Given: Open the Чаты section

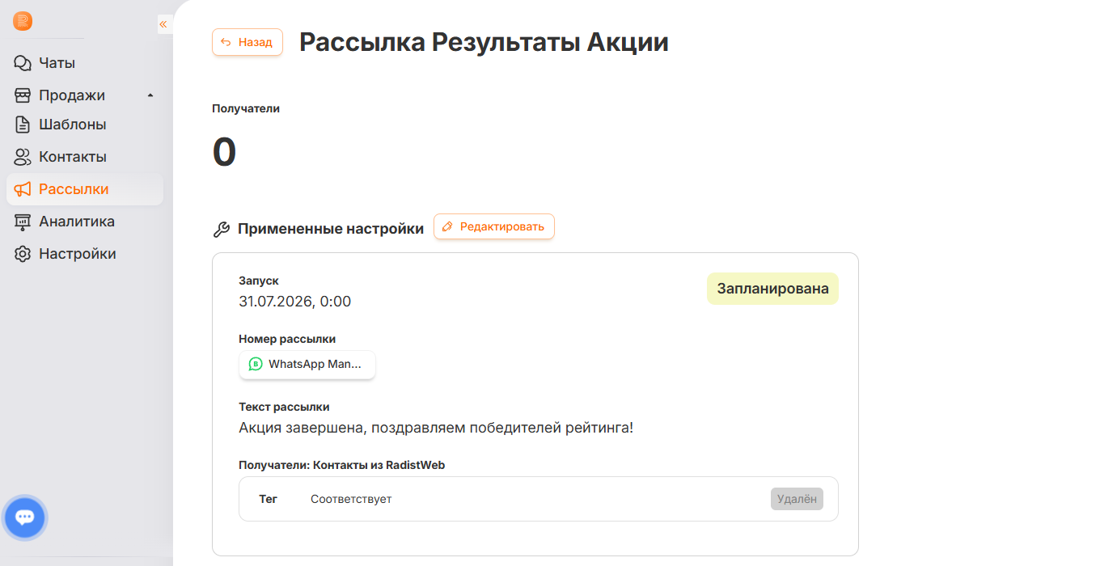Looking at the screenshot, I should click(57, 63).
